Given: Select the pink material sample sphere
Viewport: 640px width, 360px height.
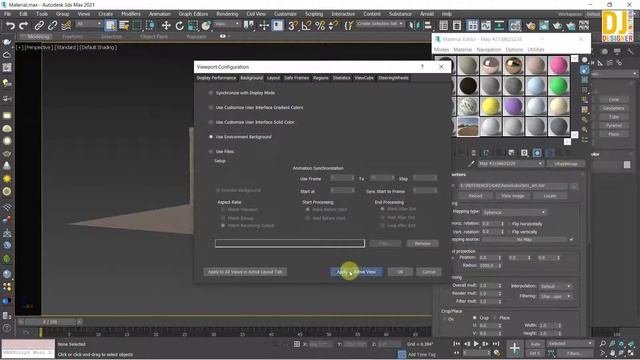Looking at the screenshot, I should tap(558, 65).
